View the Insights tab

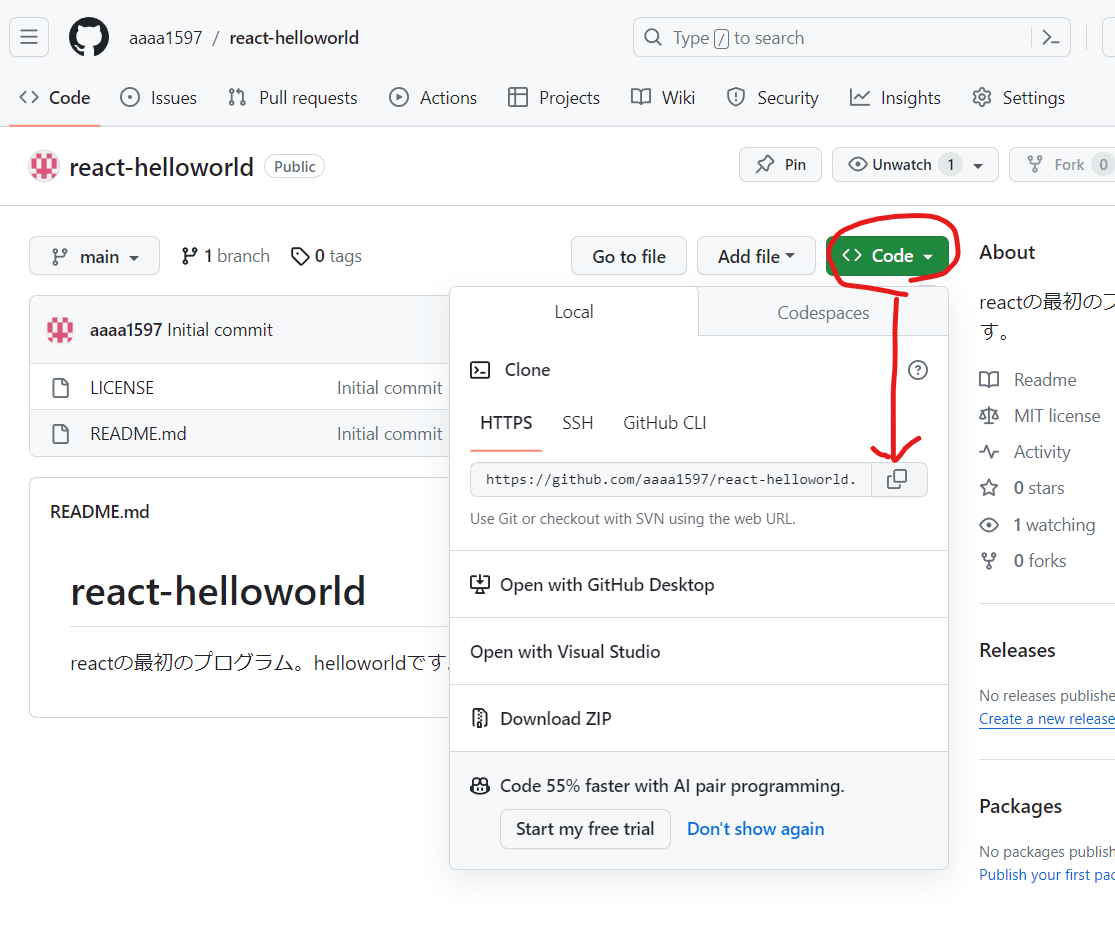pos(895,97)
